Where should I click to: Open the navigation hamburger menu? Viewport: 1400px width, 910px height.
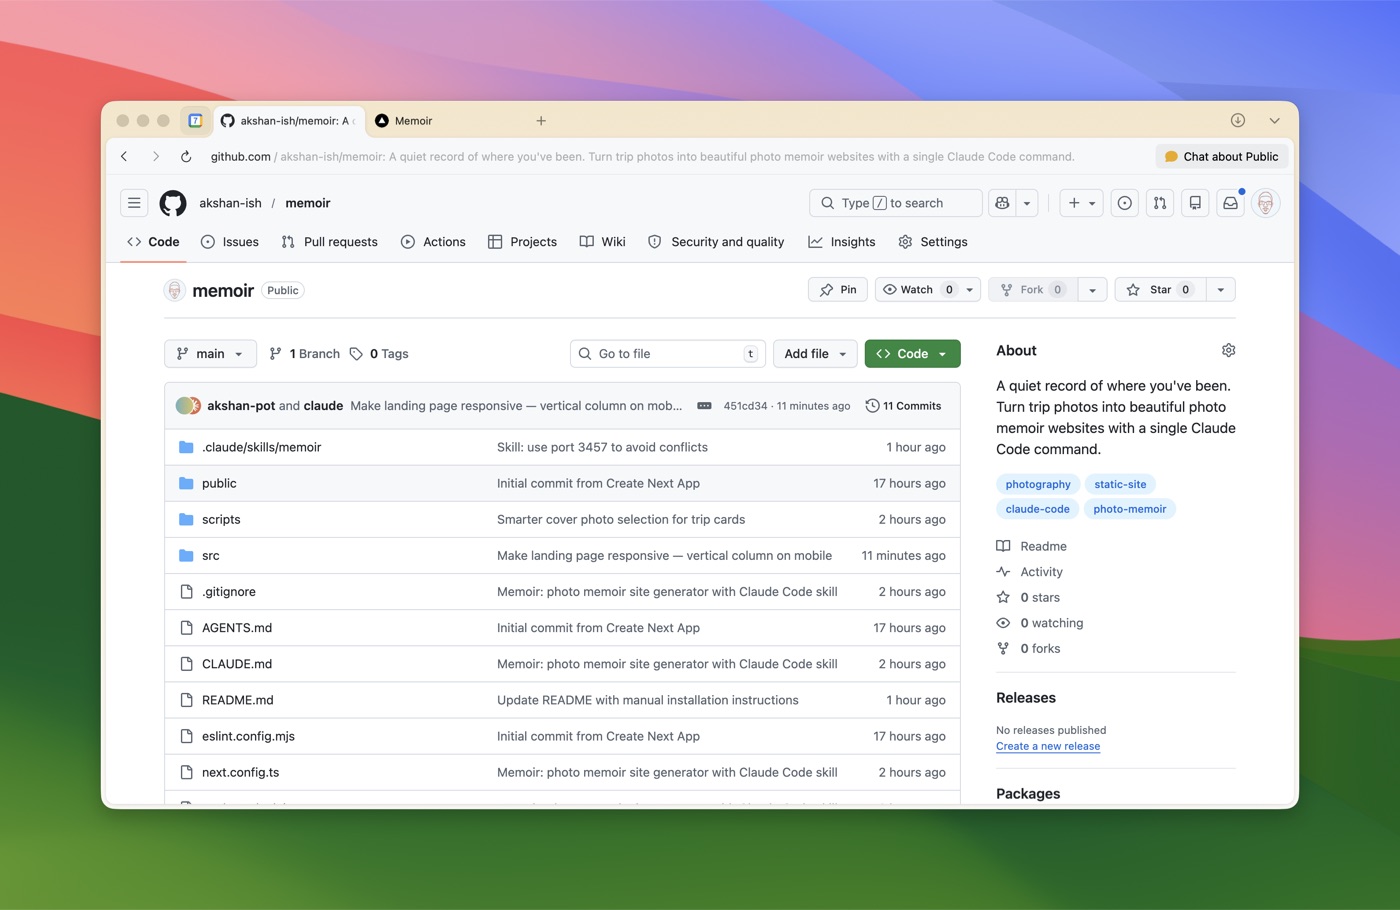pyautogui.click(x=133, y=203)
